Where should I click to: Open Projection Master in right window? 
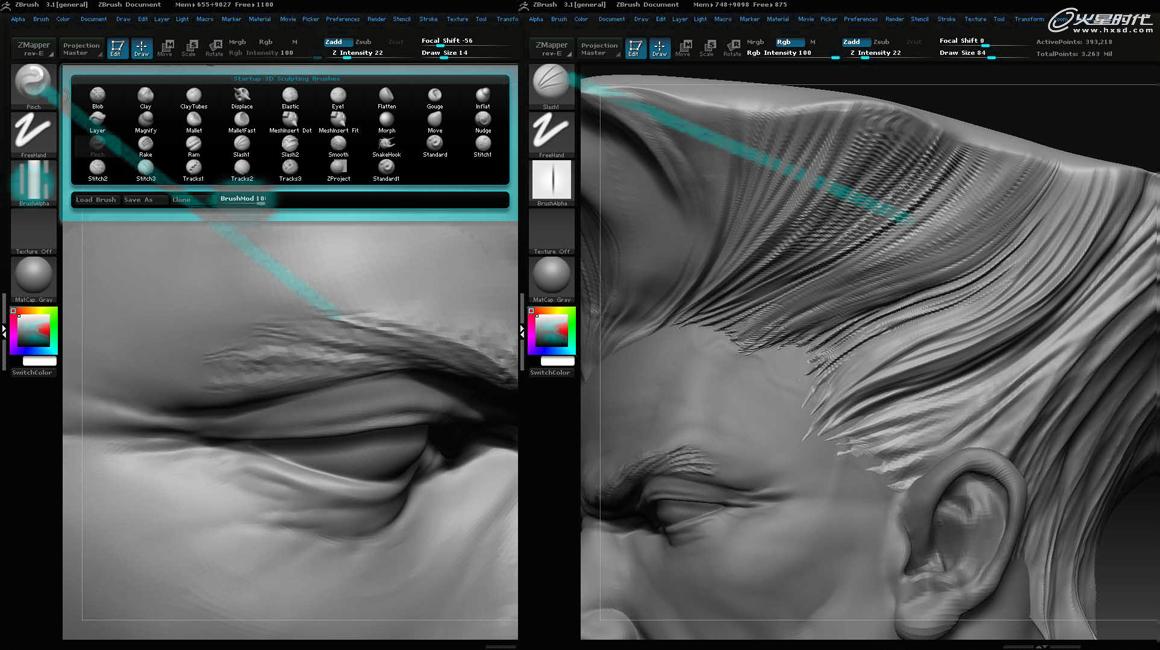[599, 49]
